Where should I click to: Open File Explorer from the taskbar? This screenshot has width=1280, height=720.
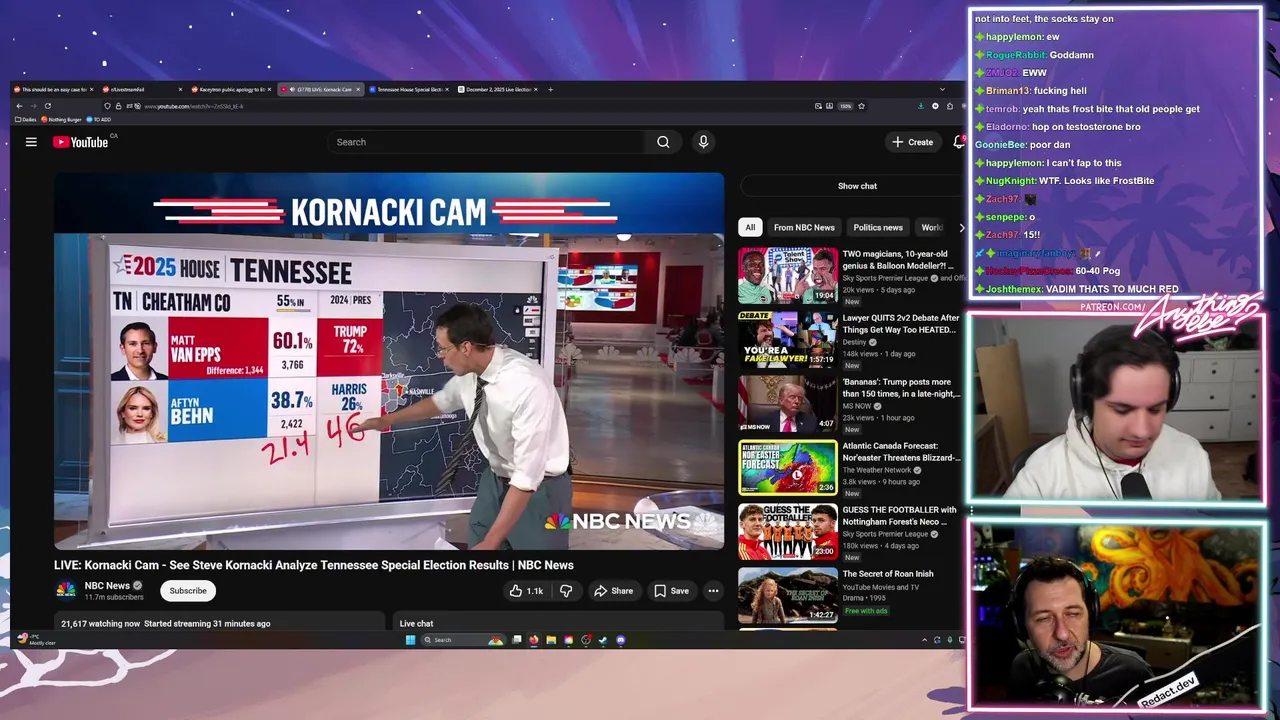[x=551, y=640]
